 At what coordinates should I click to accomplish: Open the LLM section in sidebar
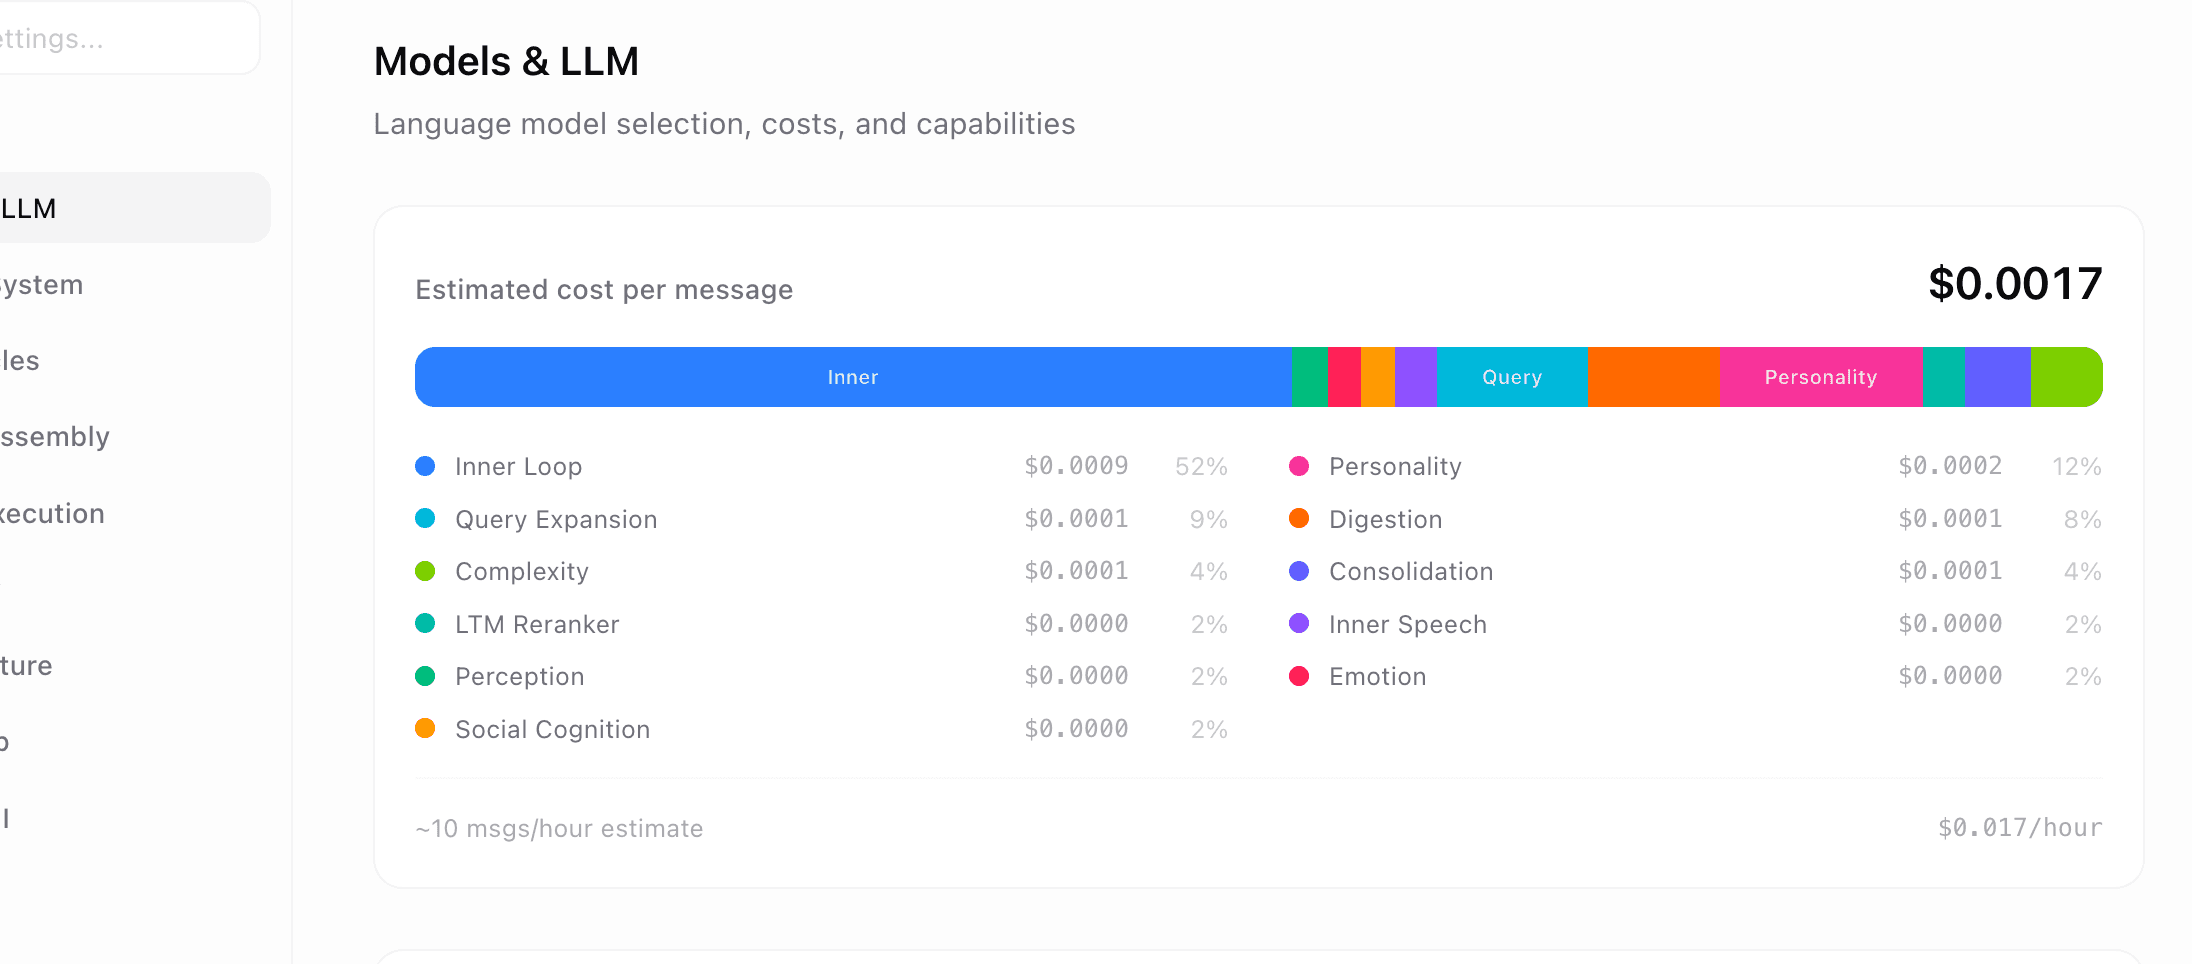[x=130, y=208]
